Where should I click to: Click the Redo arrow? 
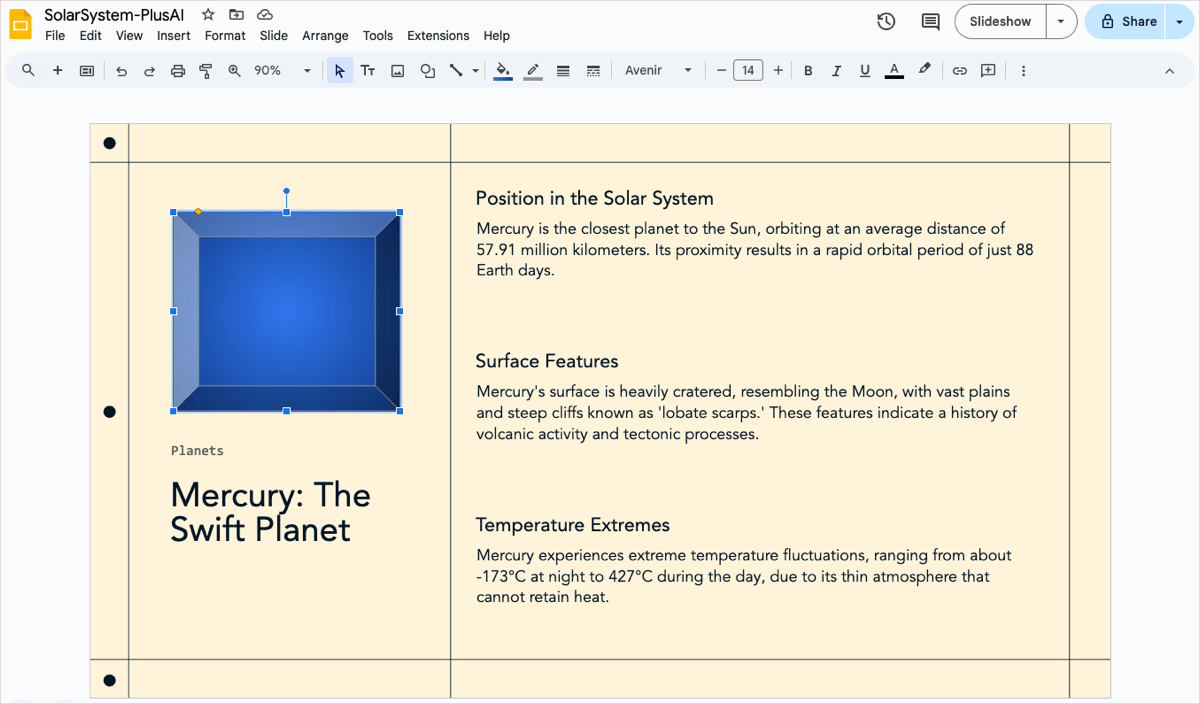pos(150,71)
